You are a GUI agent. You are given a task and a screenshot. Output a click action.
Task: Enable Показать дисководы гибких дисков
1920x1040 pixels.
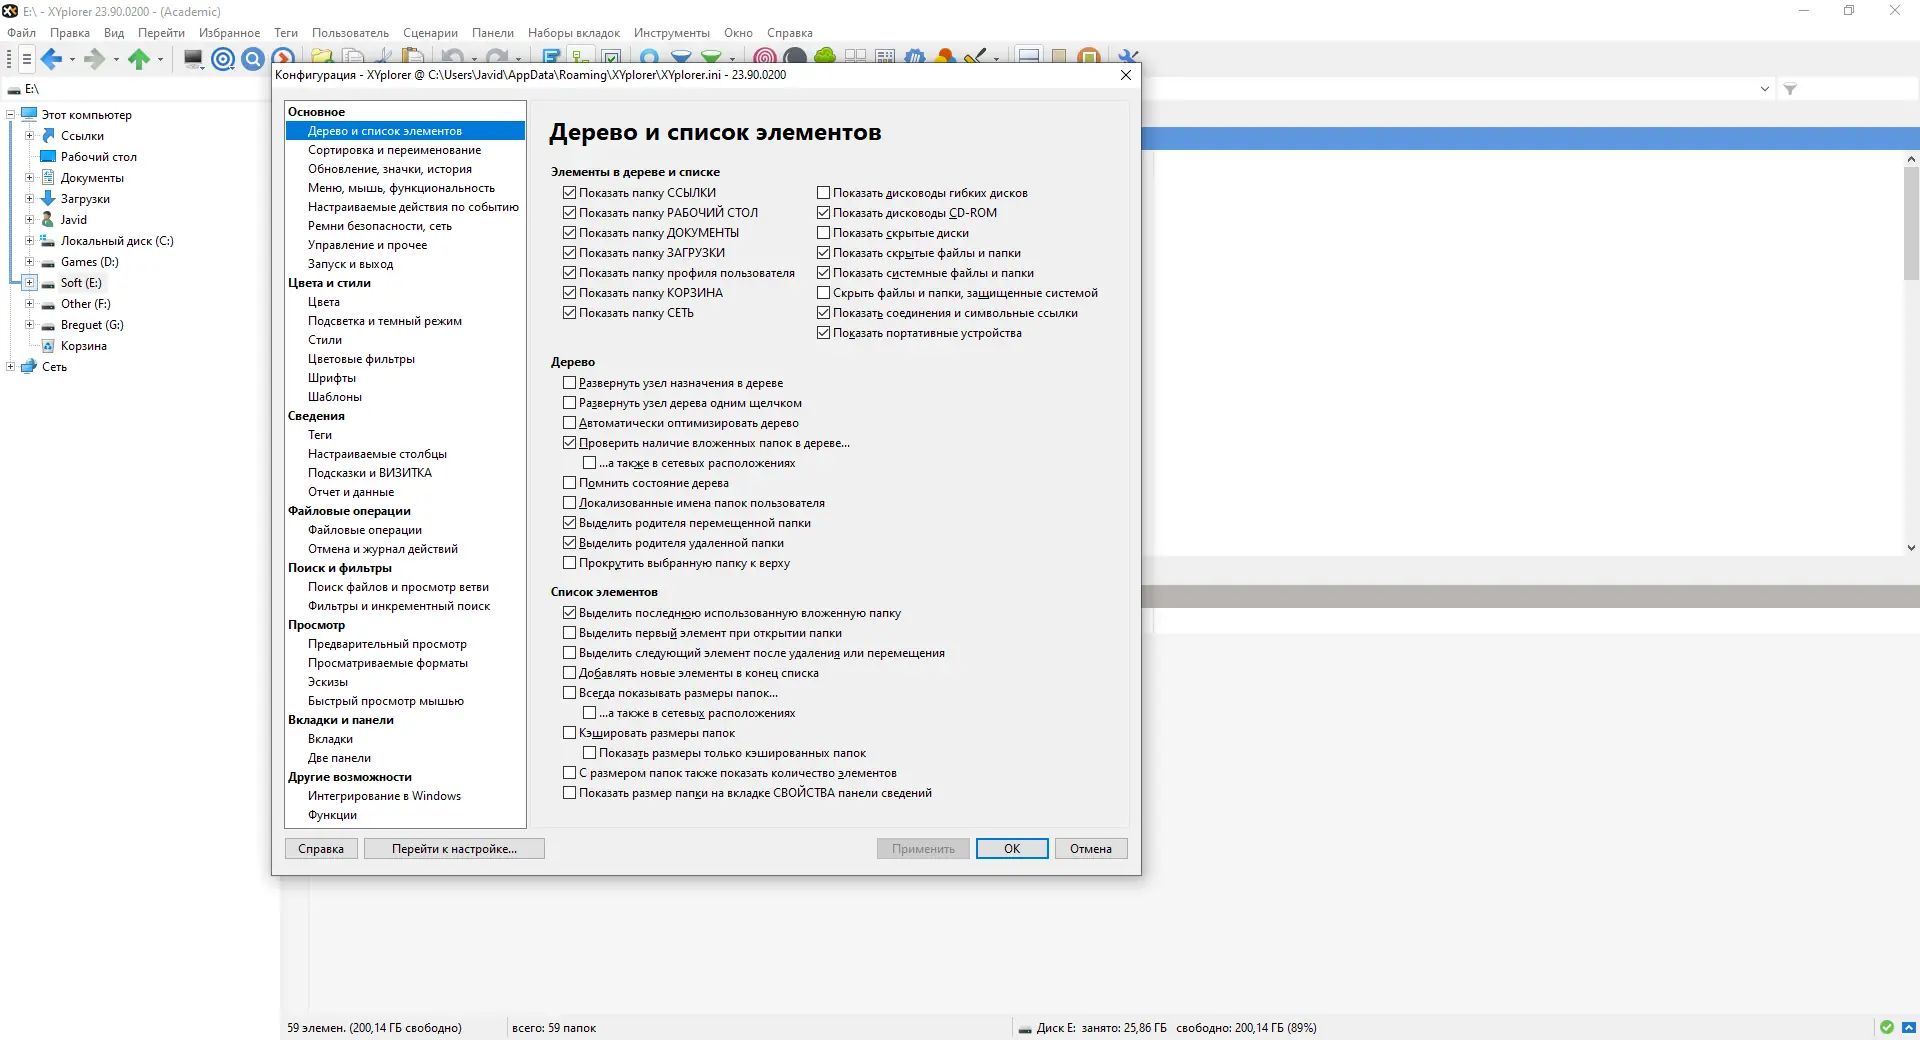[823, 192]
